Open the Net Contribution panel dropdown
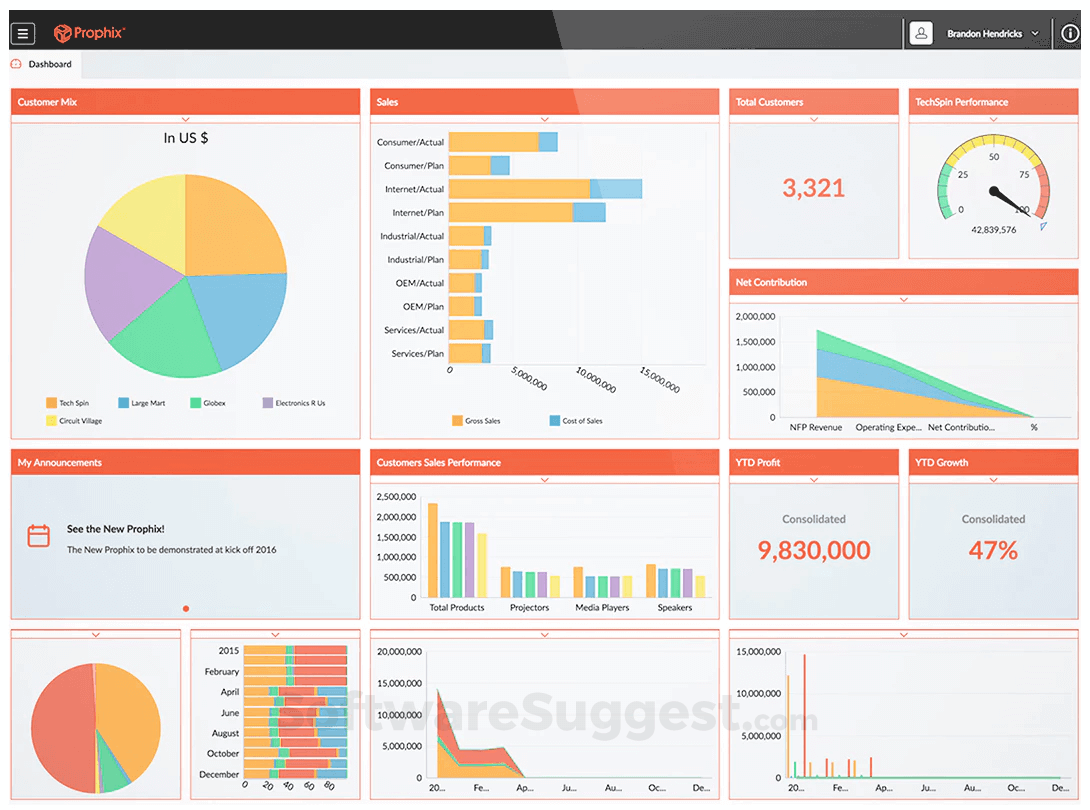 903,298
